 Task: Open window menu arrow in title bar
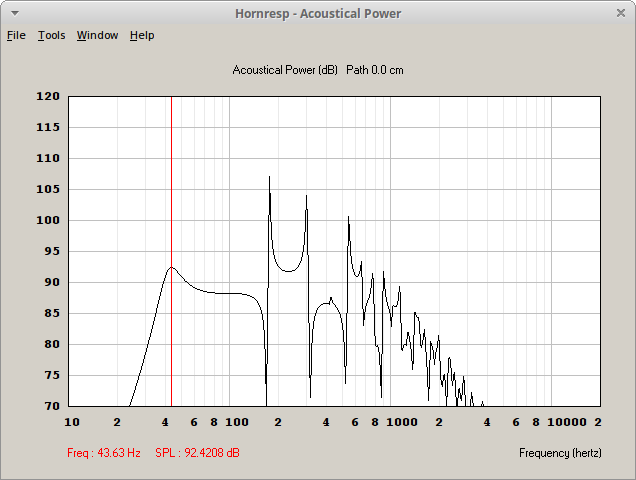pyautogui.click(x=15, y=13)
